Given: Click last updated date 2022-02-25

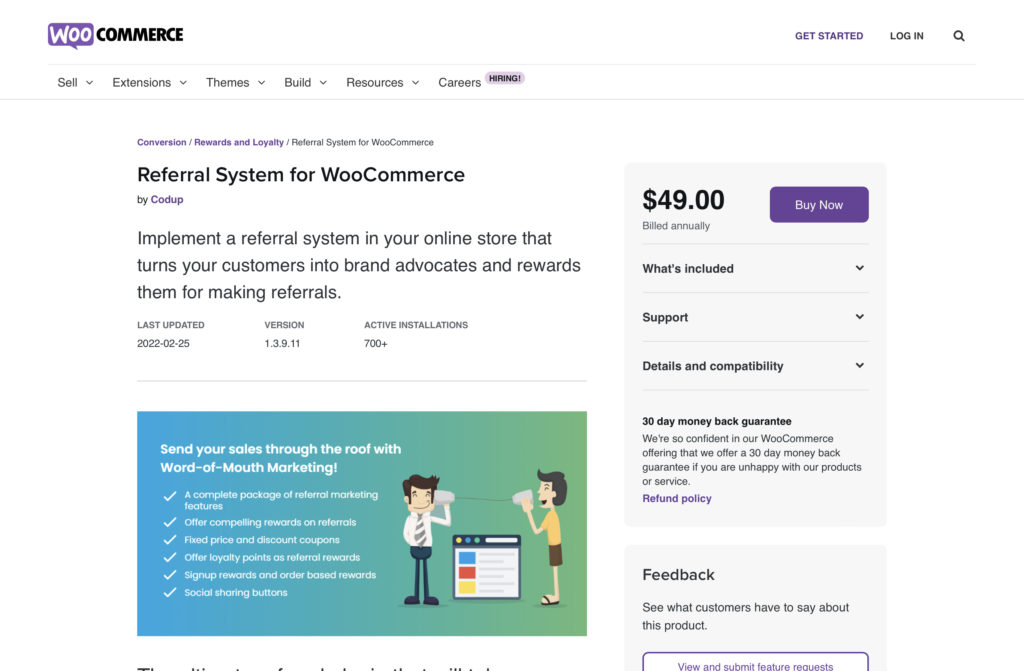Looking at the screenshot, I should click(163, 344).
